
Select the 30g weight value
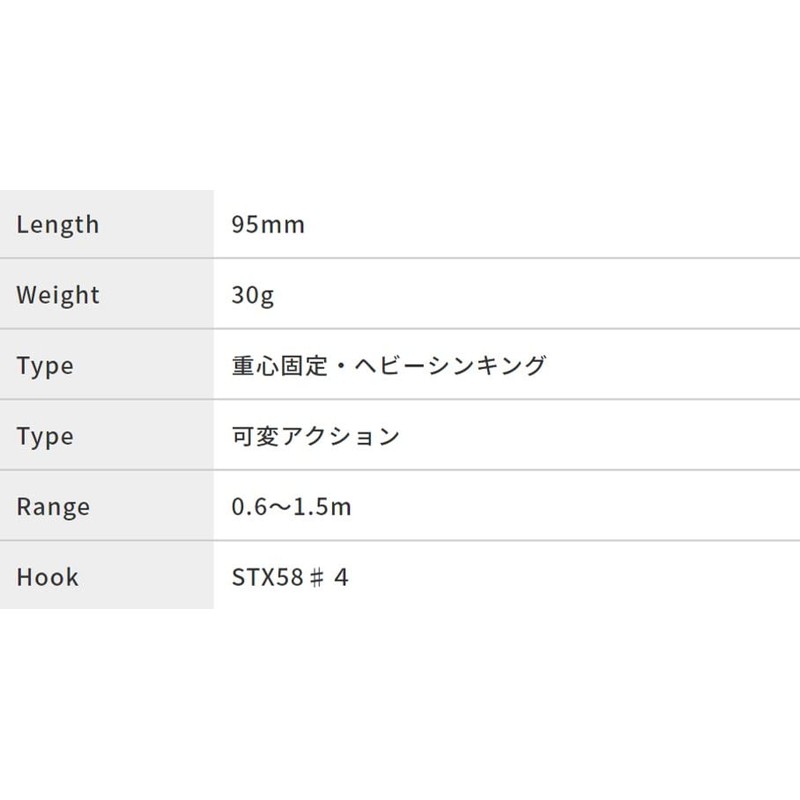click(x=253, y=295)
